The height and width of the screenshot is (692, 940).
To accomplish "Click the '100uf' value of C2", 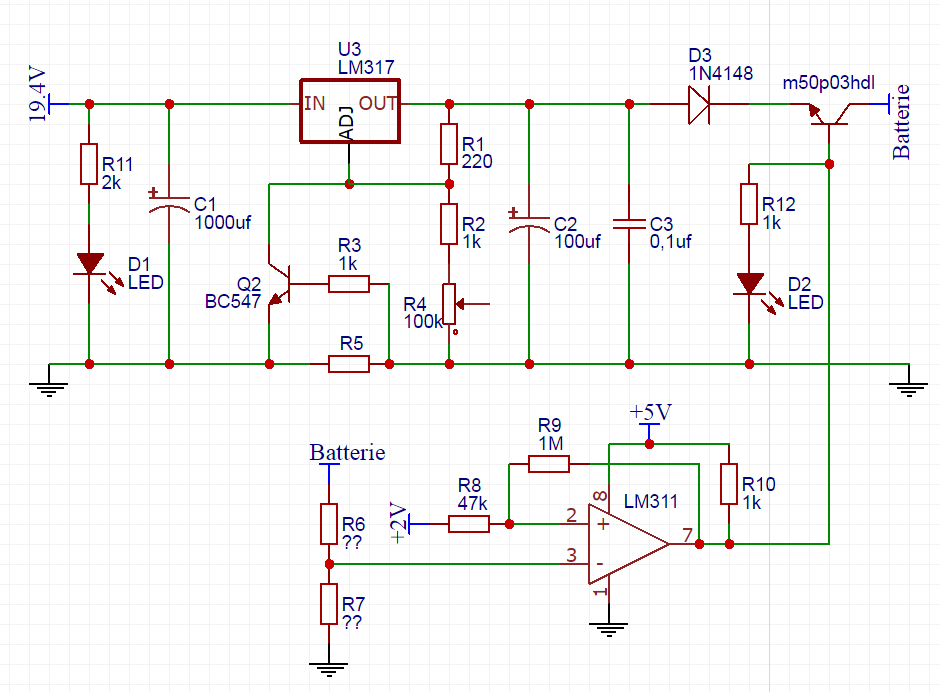I will click(x=577, y=242).
